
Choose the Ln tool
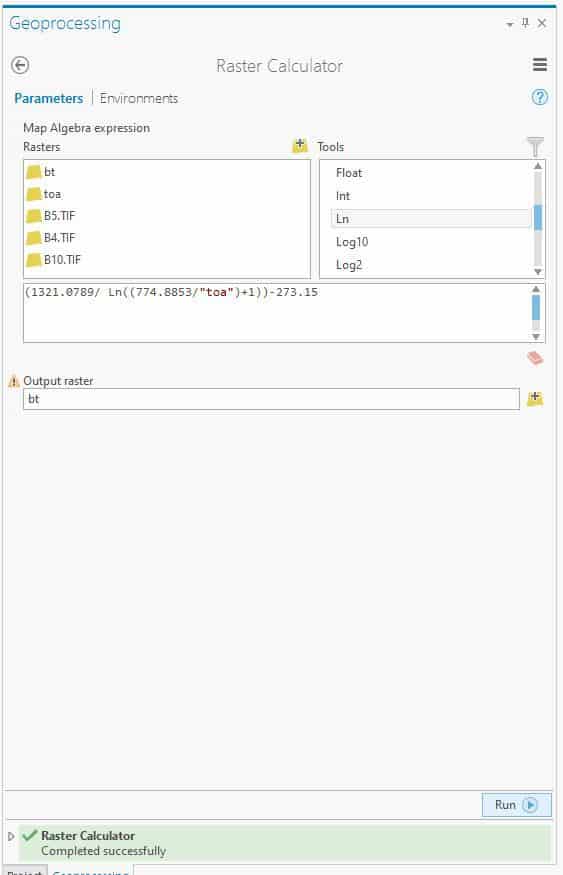[430, 219]
